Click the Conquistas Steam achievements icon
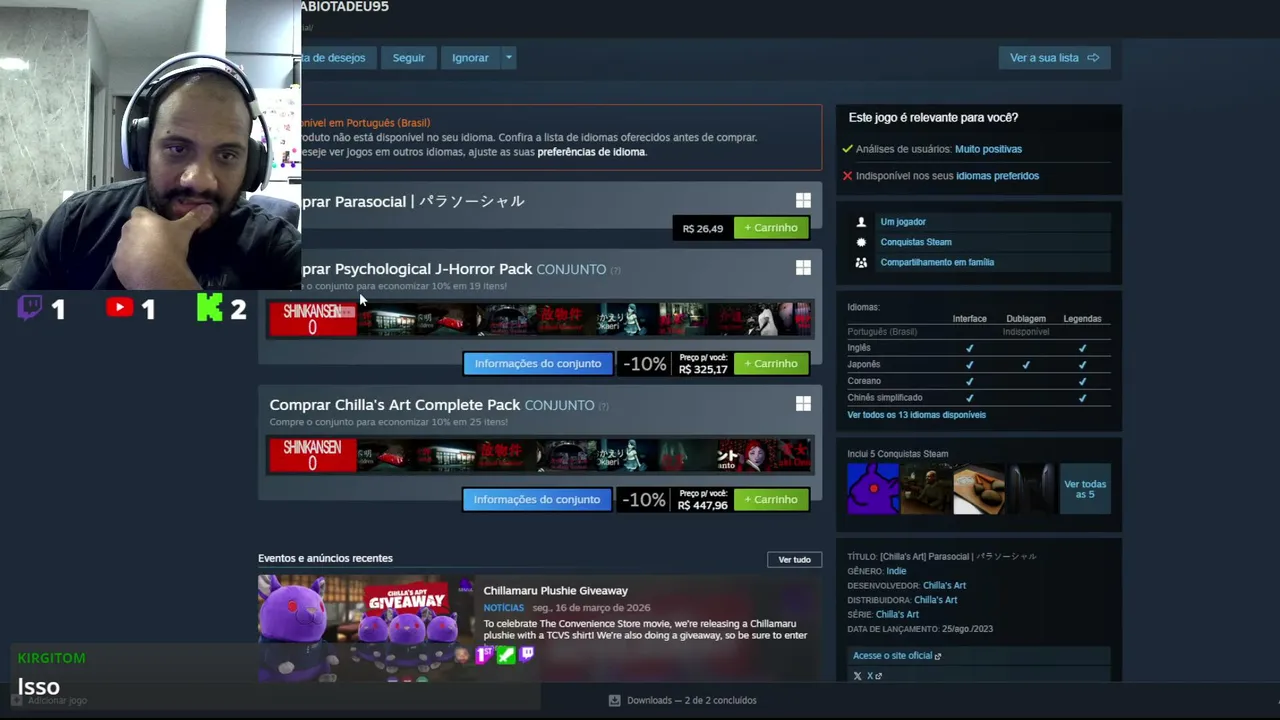Image resolution: width=1280 pixels, height=720 pixels. click(861, 242)
